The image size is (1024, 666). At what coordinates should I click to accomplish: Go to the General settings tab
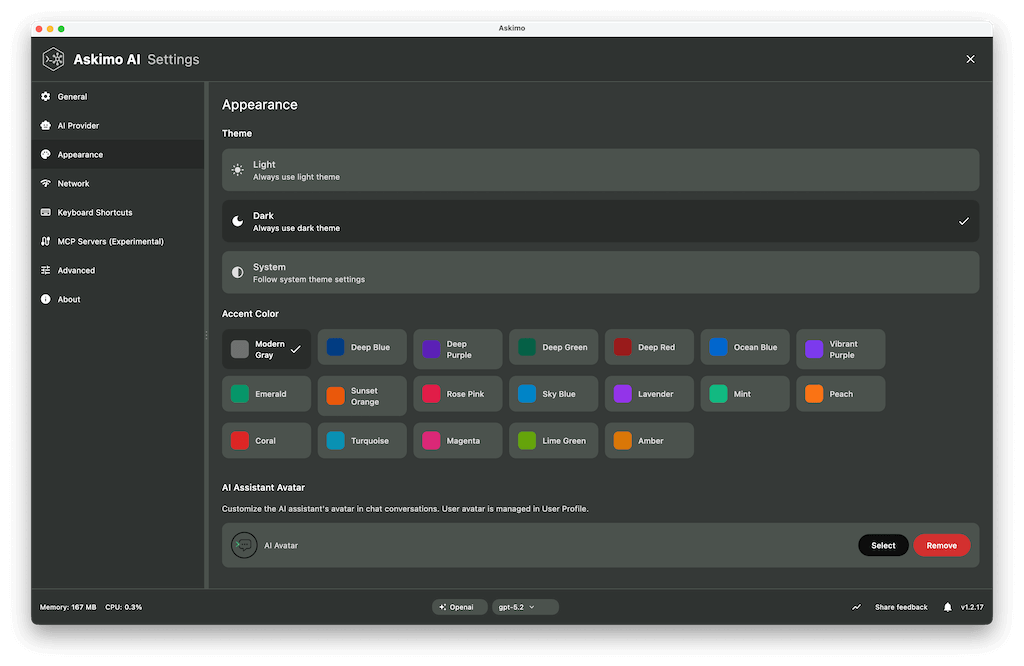[x=70, y=96]
